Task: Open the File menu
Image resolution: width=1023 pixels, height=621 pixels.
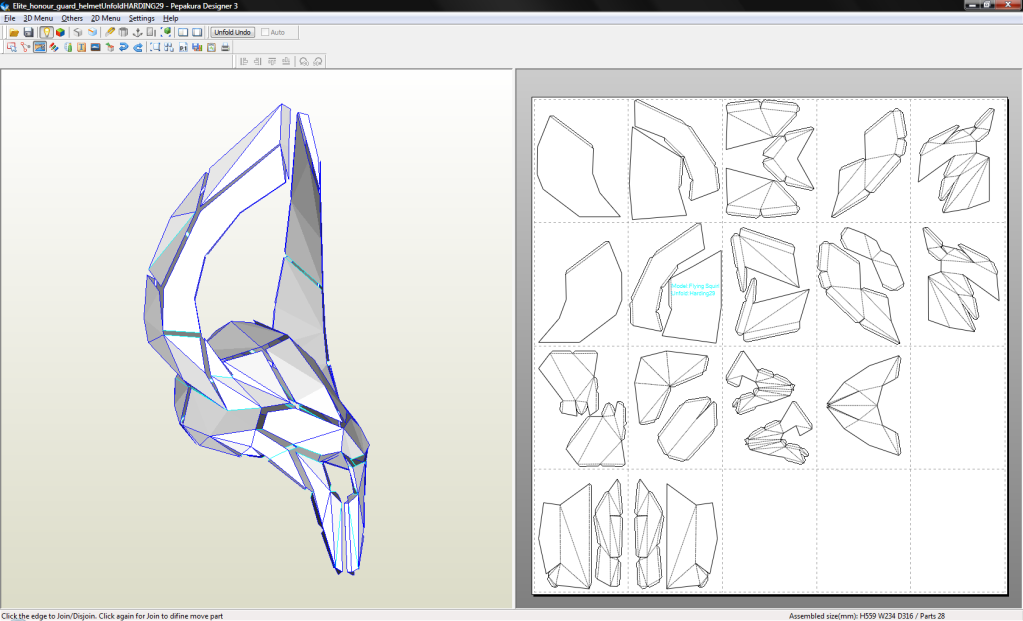Action: pos(10,18)
